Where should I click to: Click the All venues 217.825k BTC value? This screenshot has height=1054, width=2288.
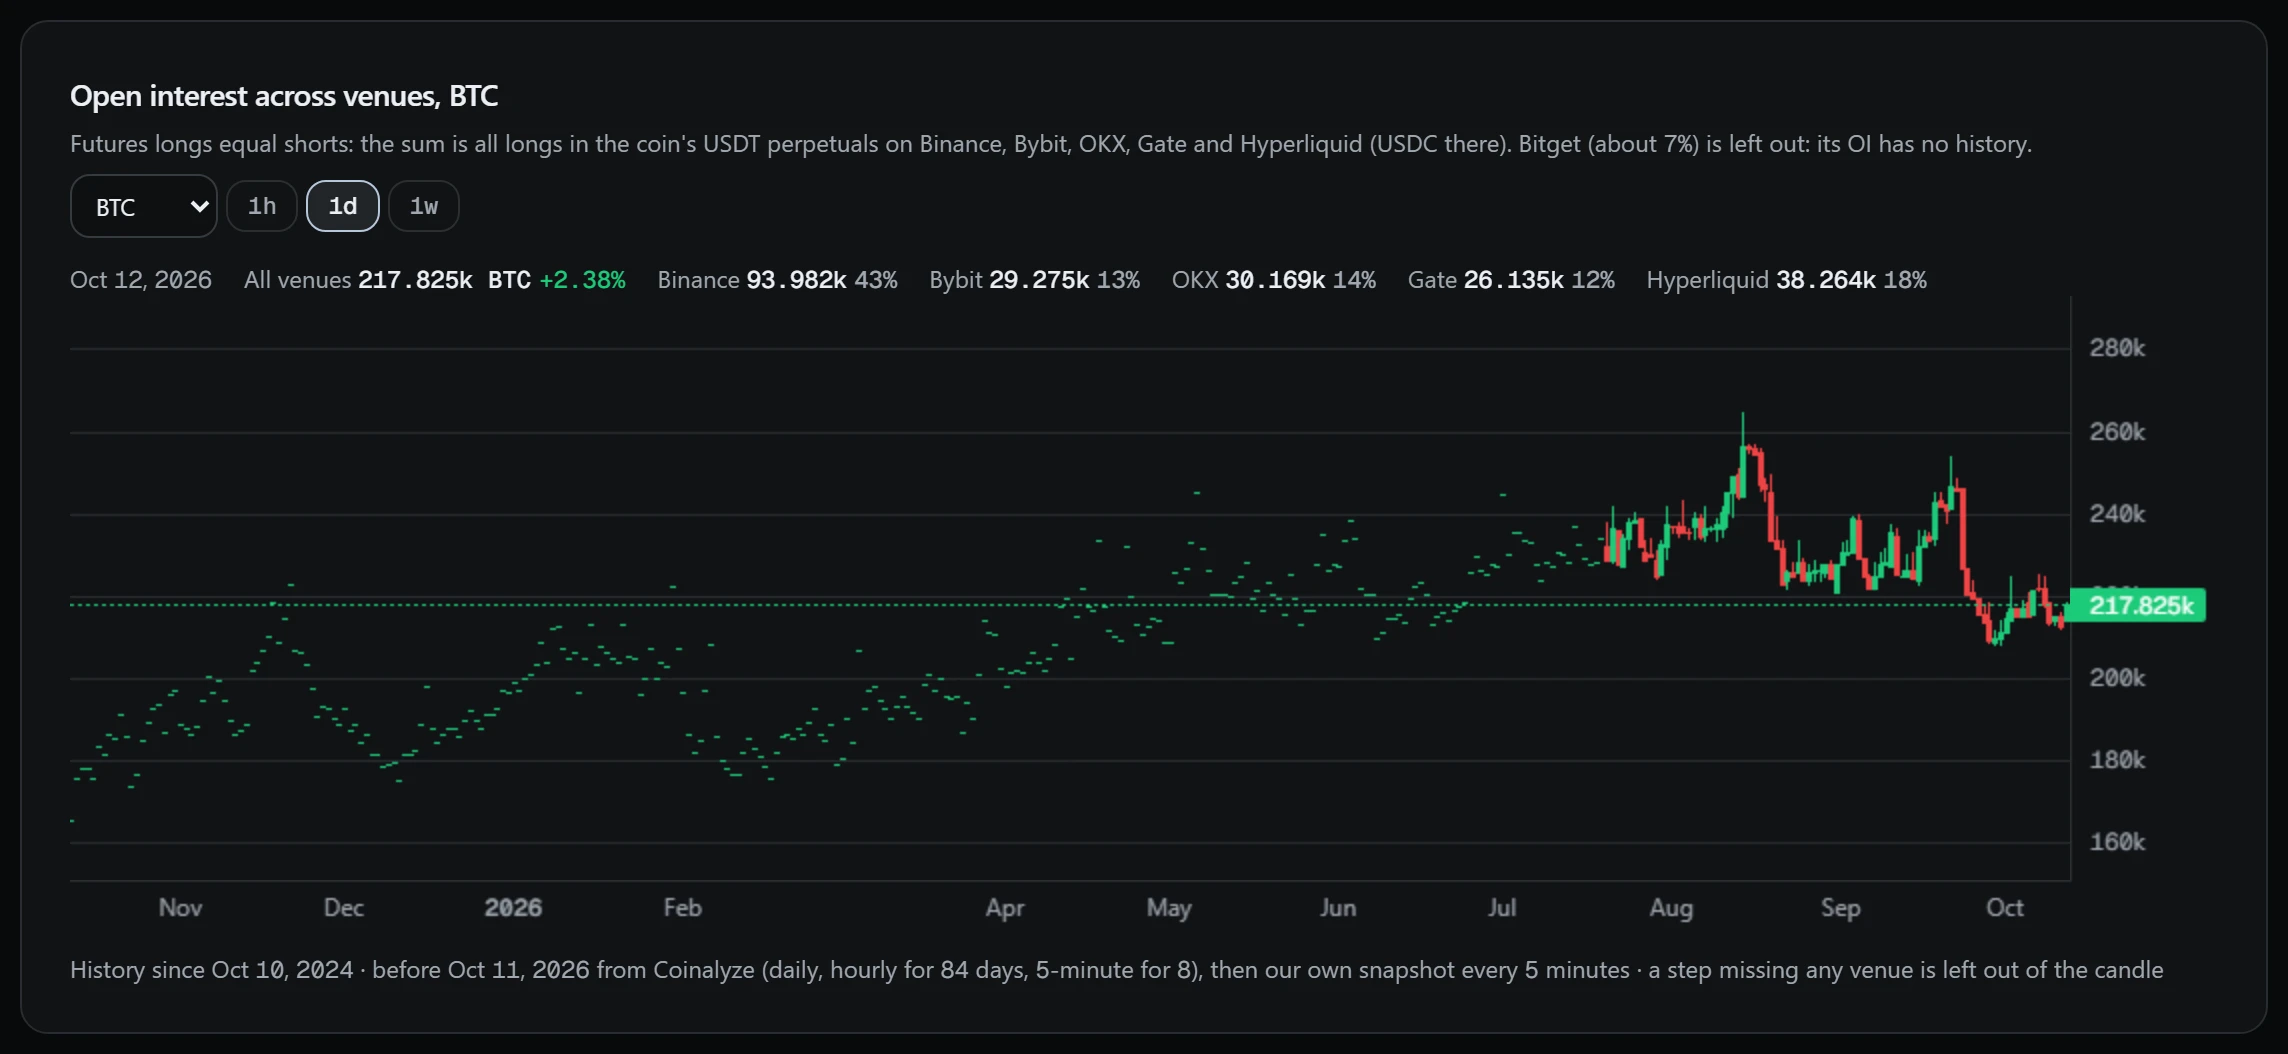pyautogui.click(x=387, y=280)
